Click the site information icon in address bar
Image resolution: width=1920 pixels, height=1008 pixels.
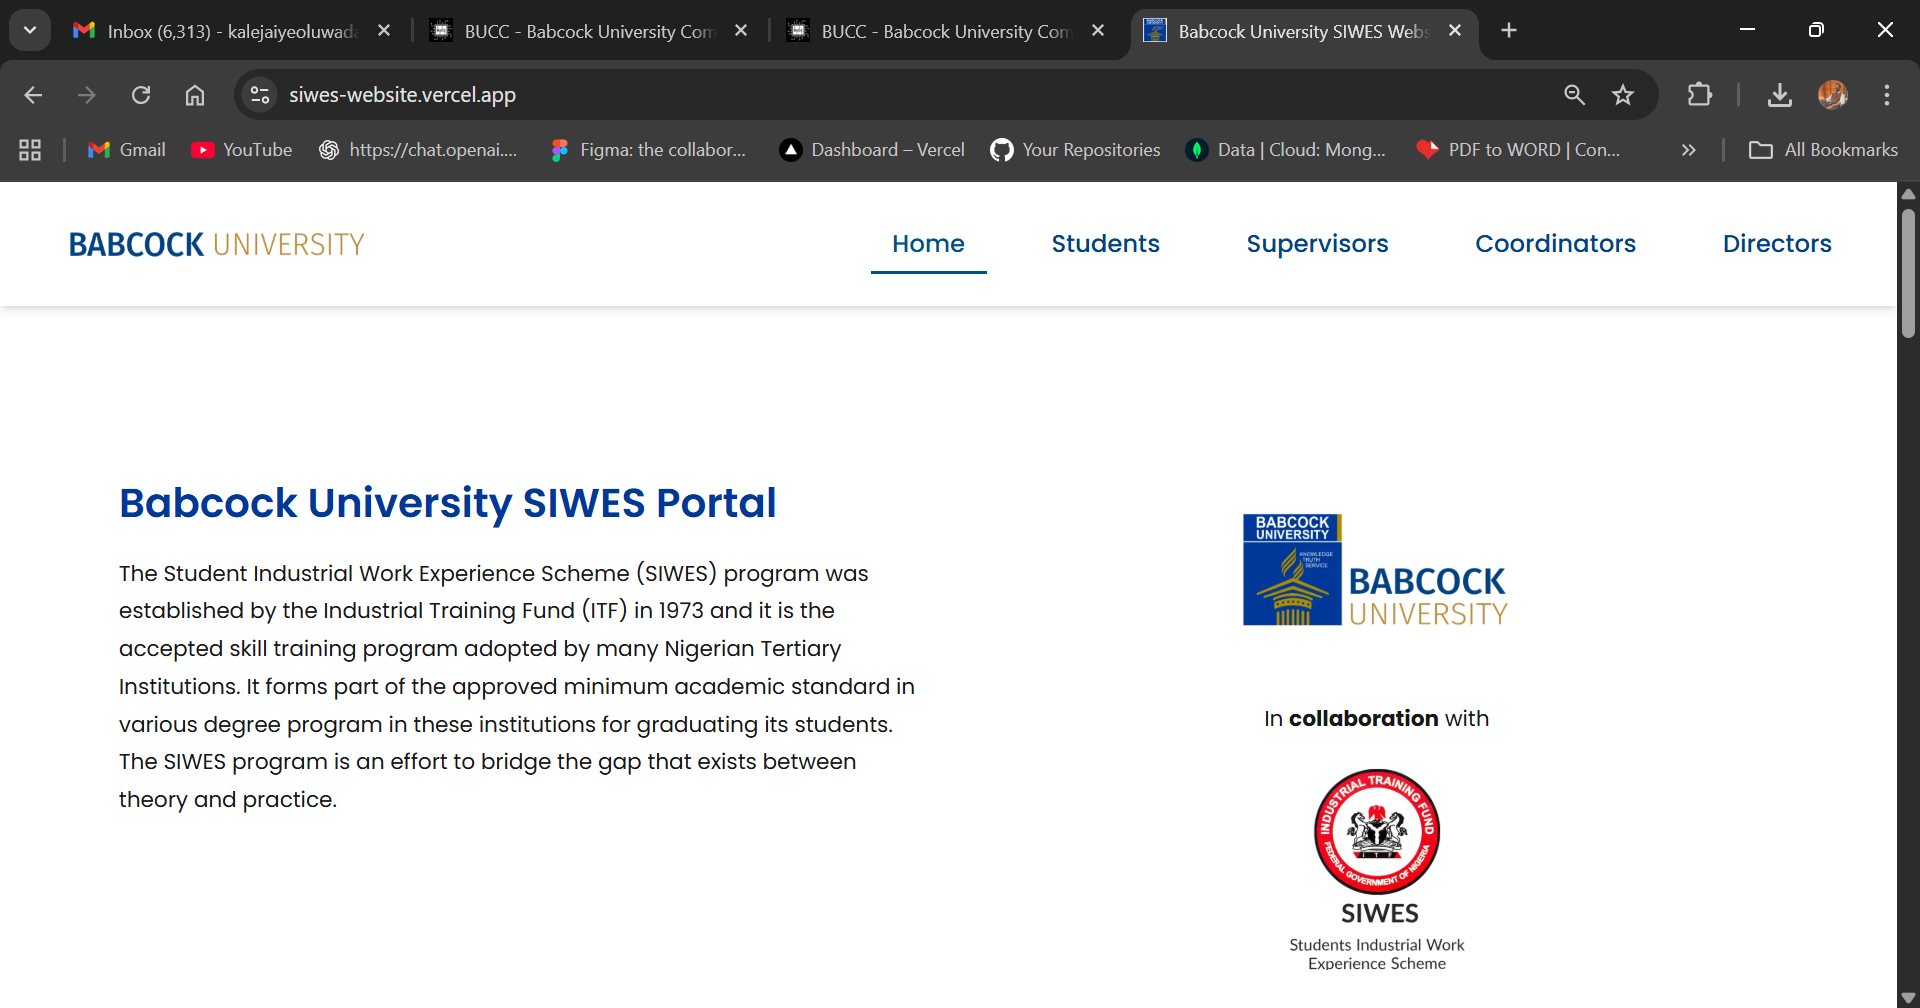[259, 94]
